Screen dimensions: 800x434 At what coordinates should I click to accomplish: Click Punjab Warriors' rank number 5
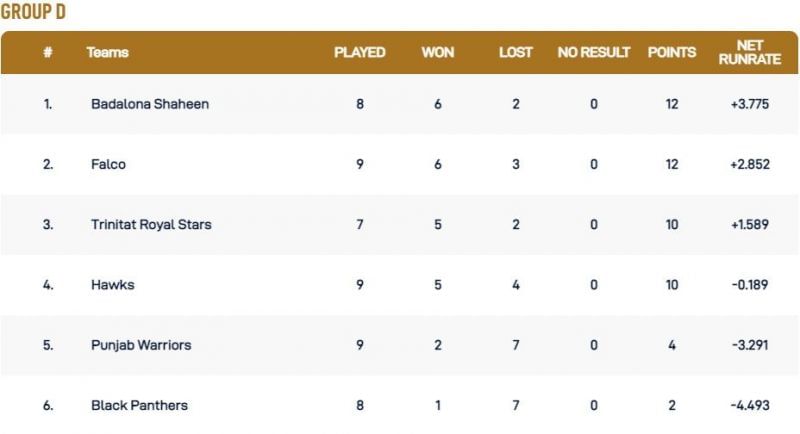click(48, 345)
